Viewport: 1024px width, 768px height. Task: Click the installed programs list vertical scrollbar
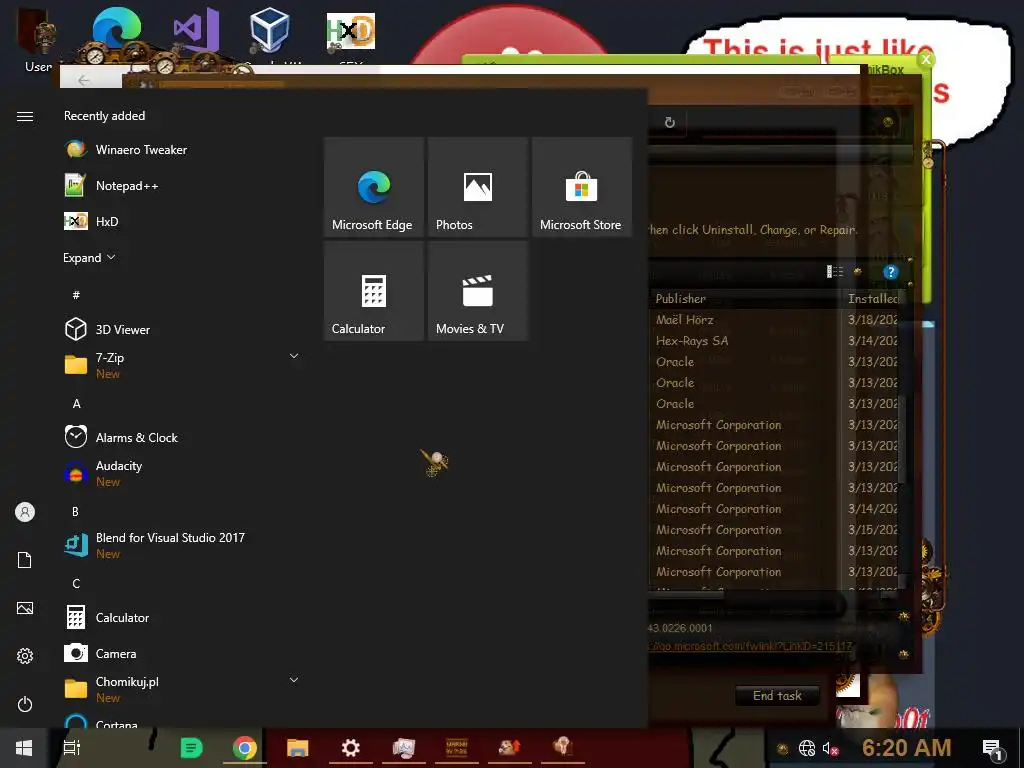pyautogui.click(x=903, y=438)
